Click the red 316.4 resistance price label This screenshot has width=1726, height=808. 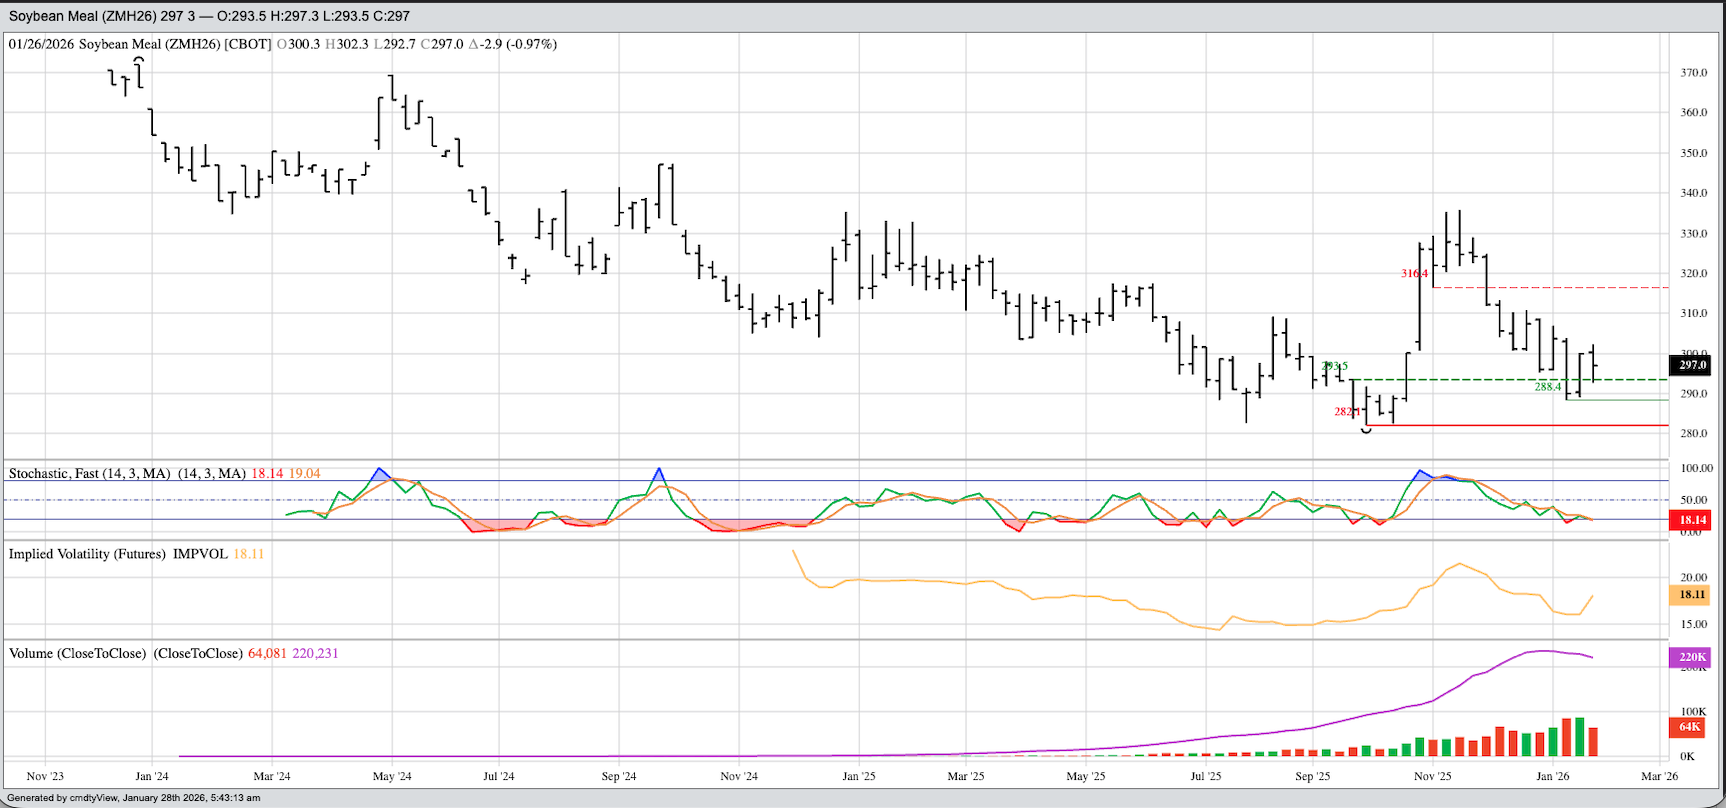click(1414, 273)
